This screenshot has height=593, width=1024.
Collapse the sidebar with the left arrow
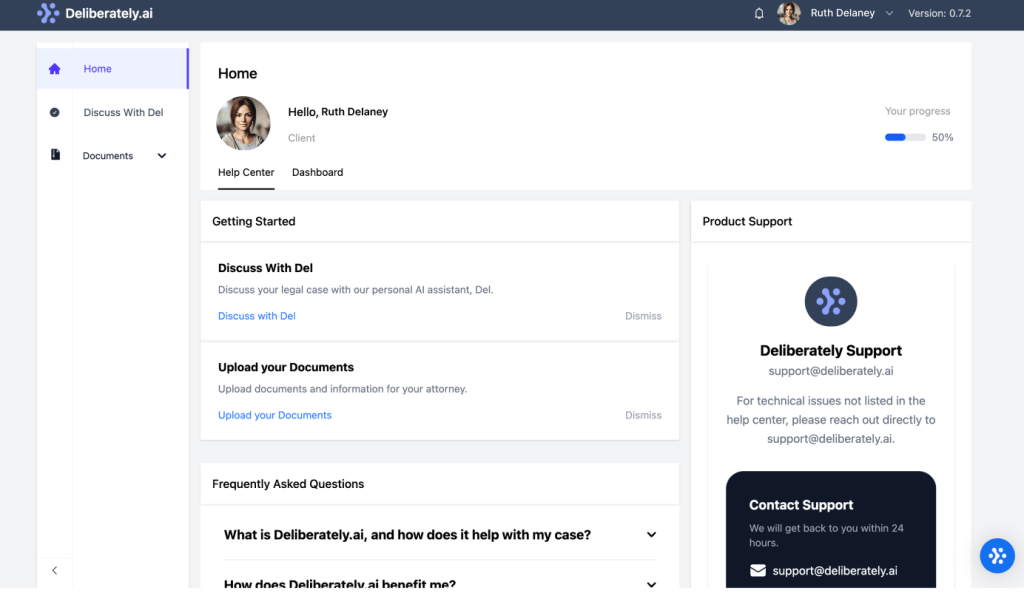click(x=55, y=570)
